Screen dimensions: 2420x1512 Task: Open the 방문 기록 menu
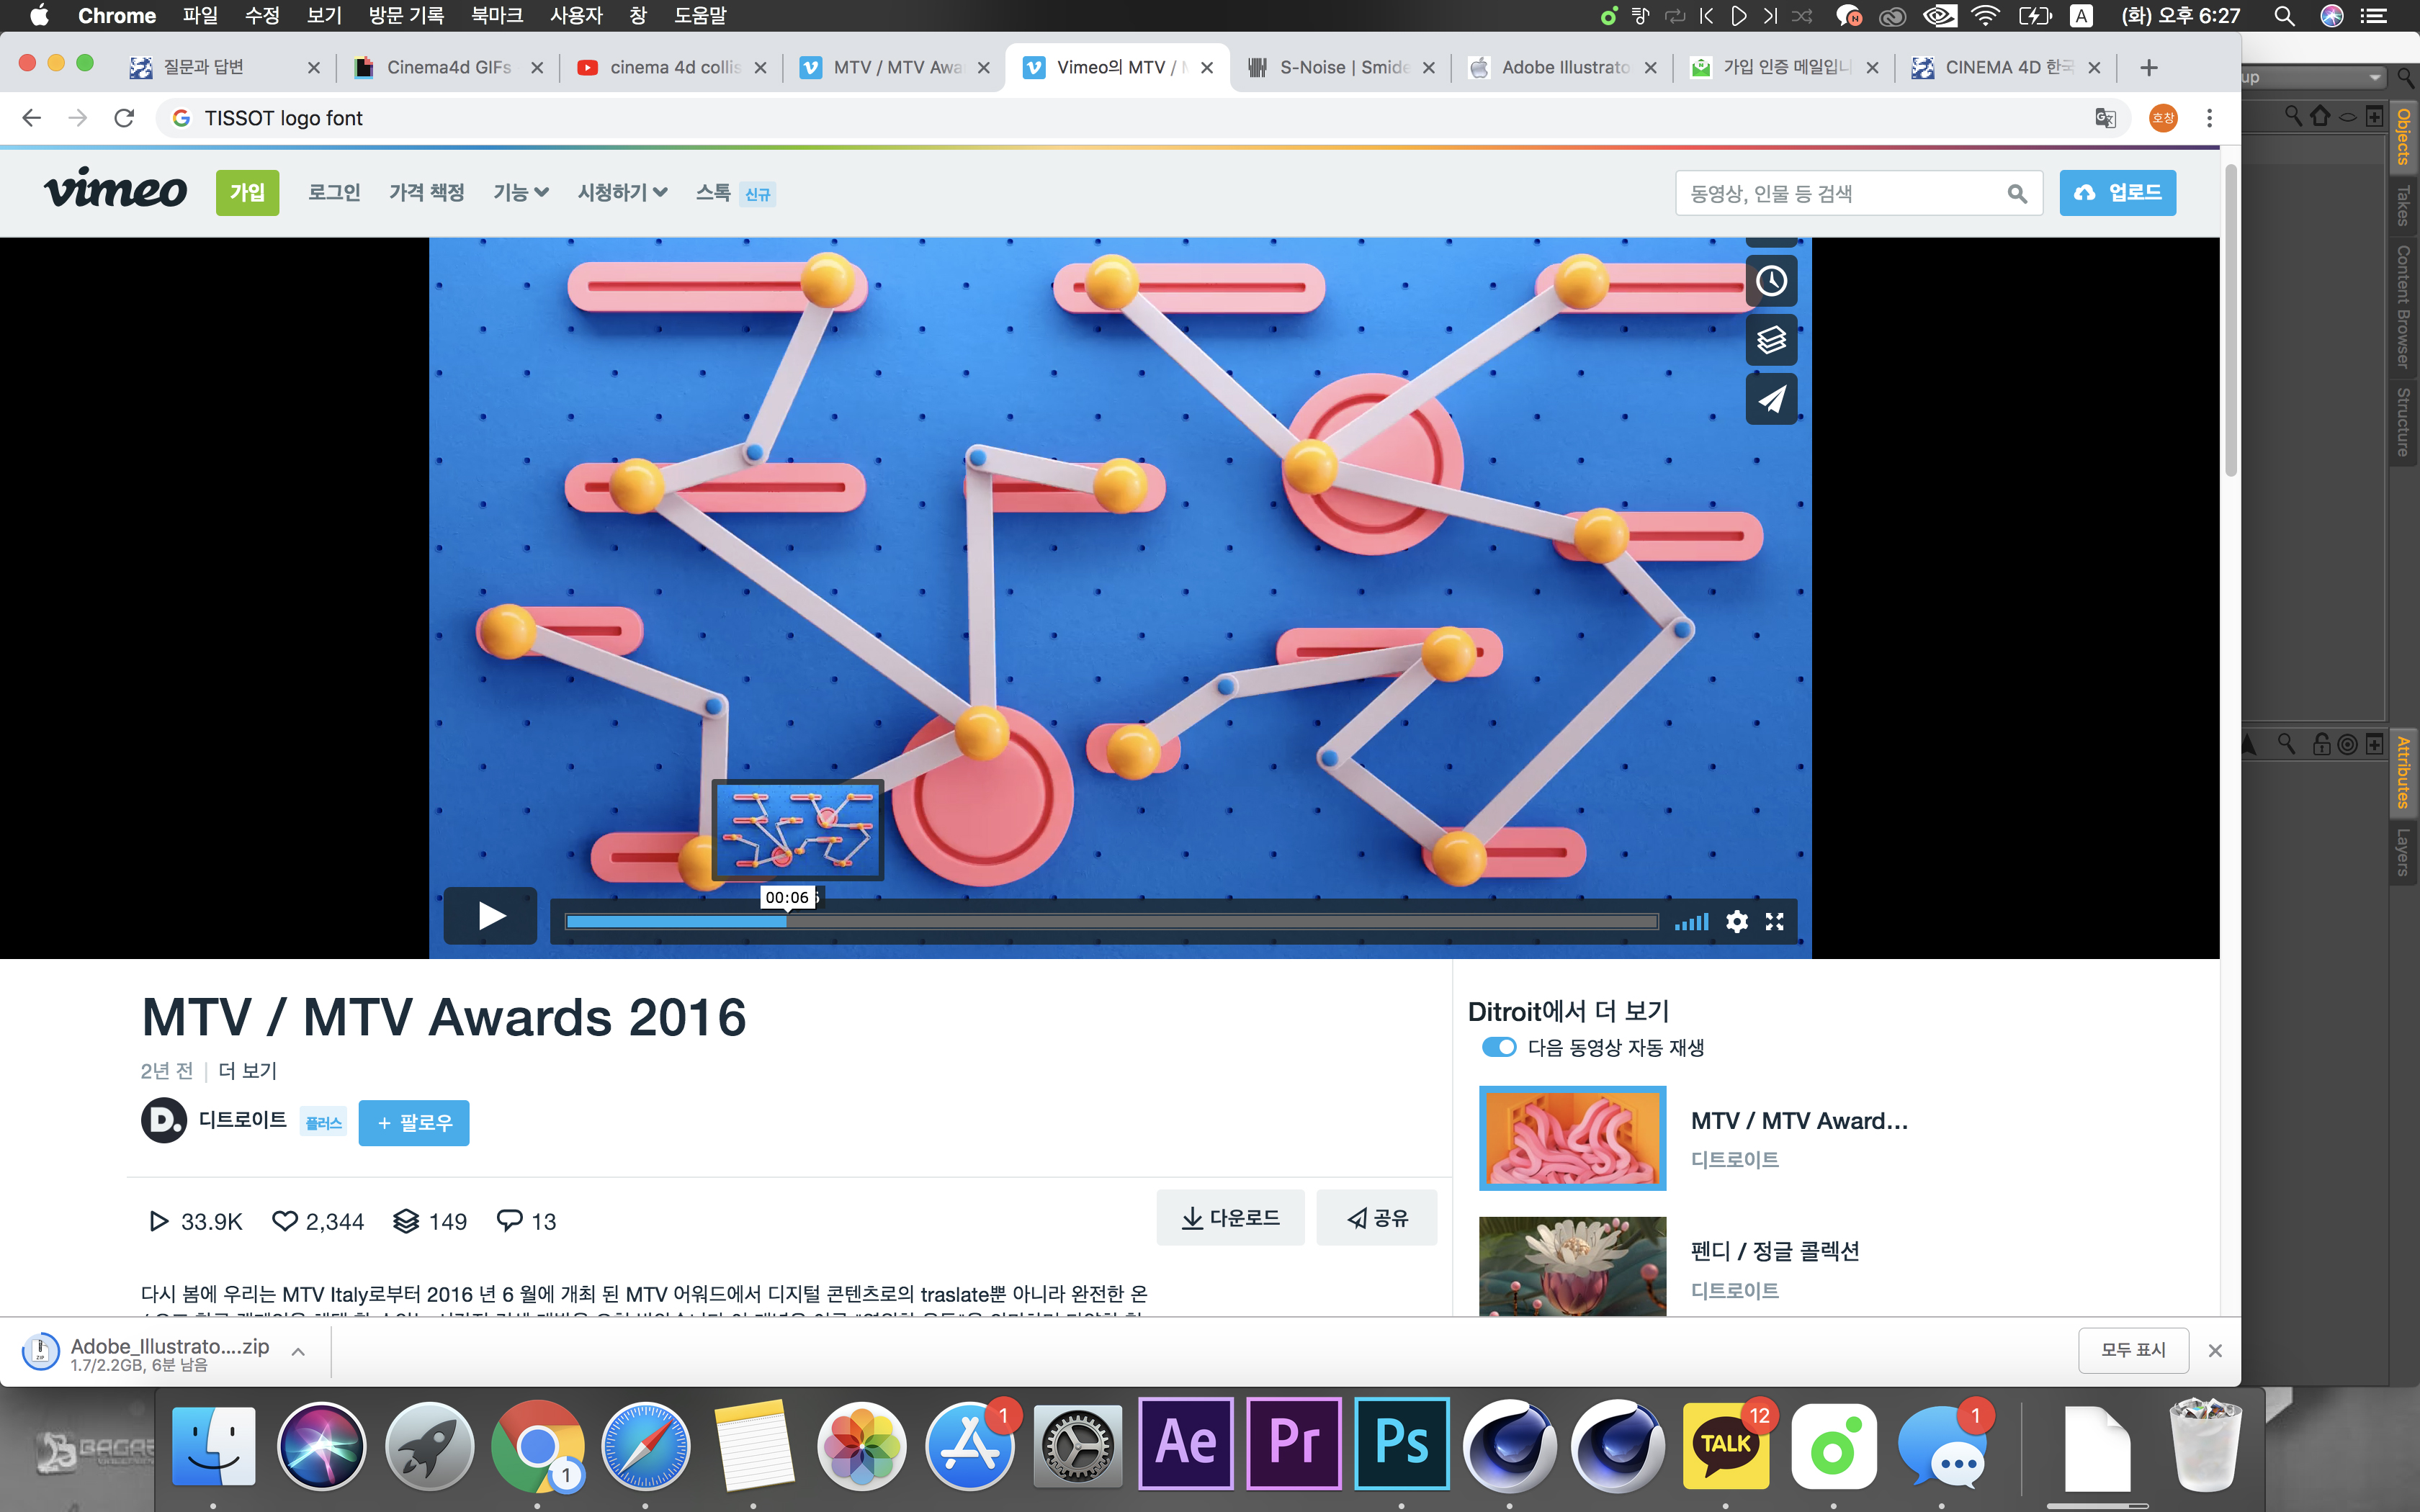pos(406,16)
